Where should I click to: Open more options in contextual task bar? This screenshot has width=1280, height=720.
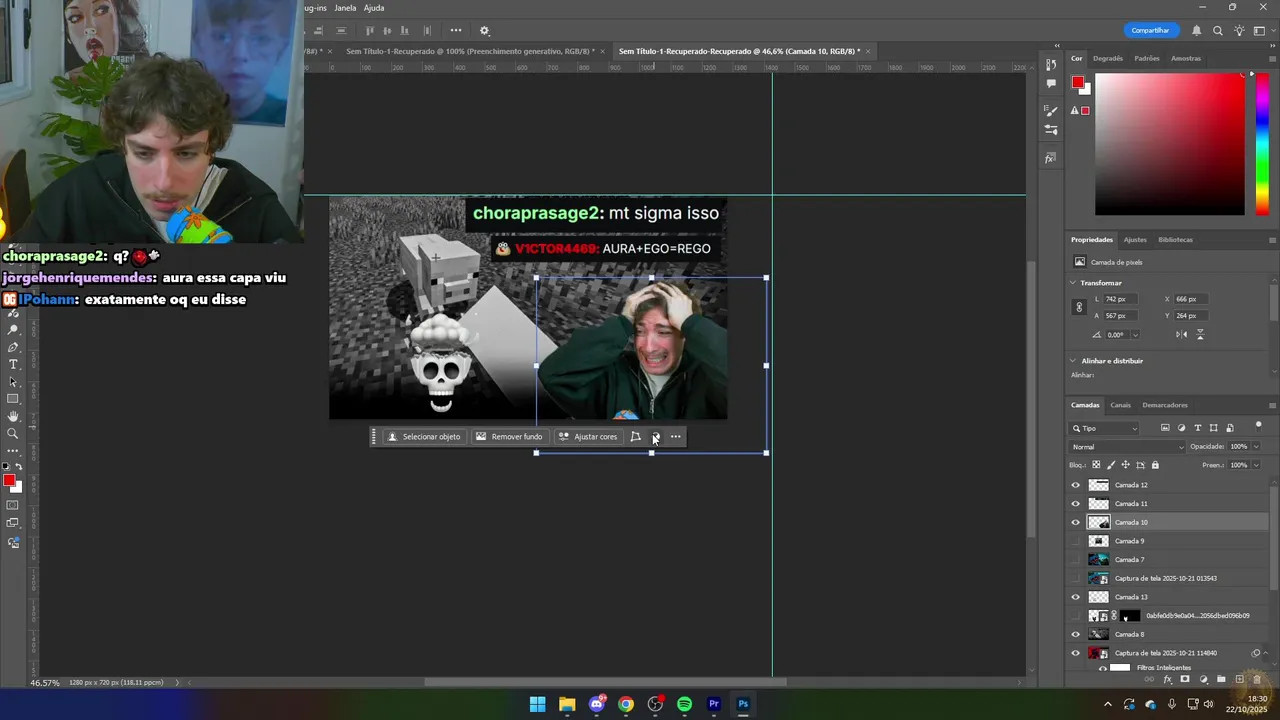[676, 437]
